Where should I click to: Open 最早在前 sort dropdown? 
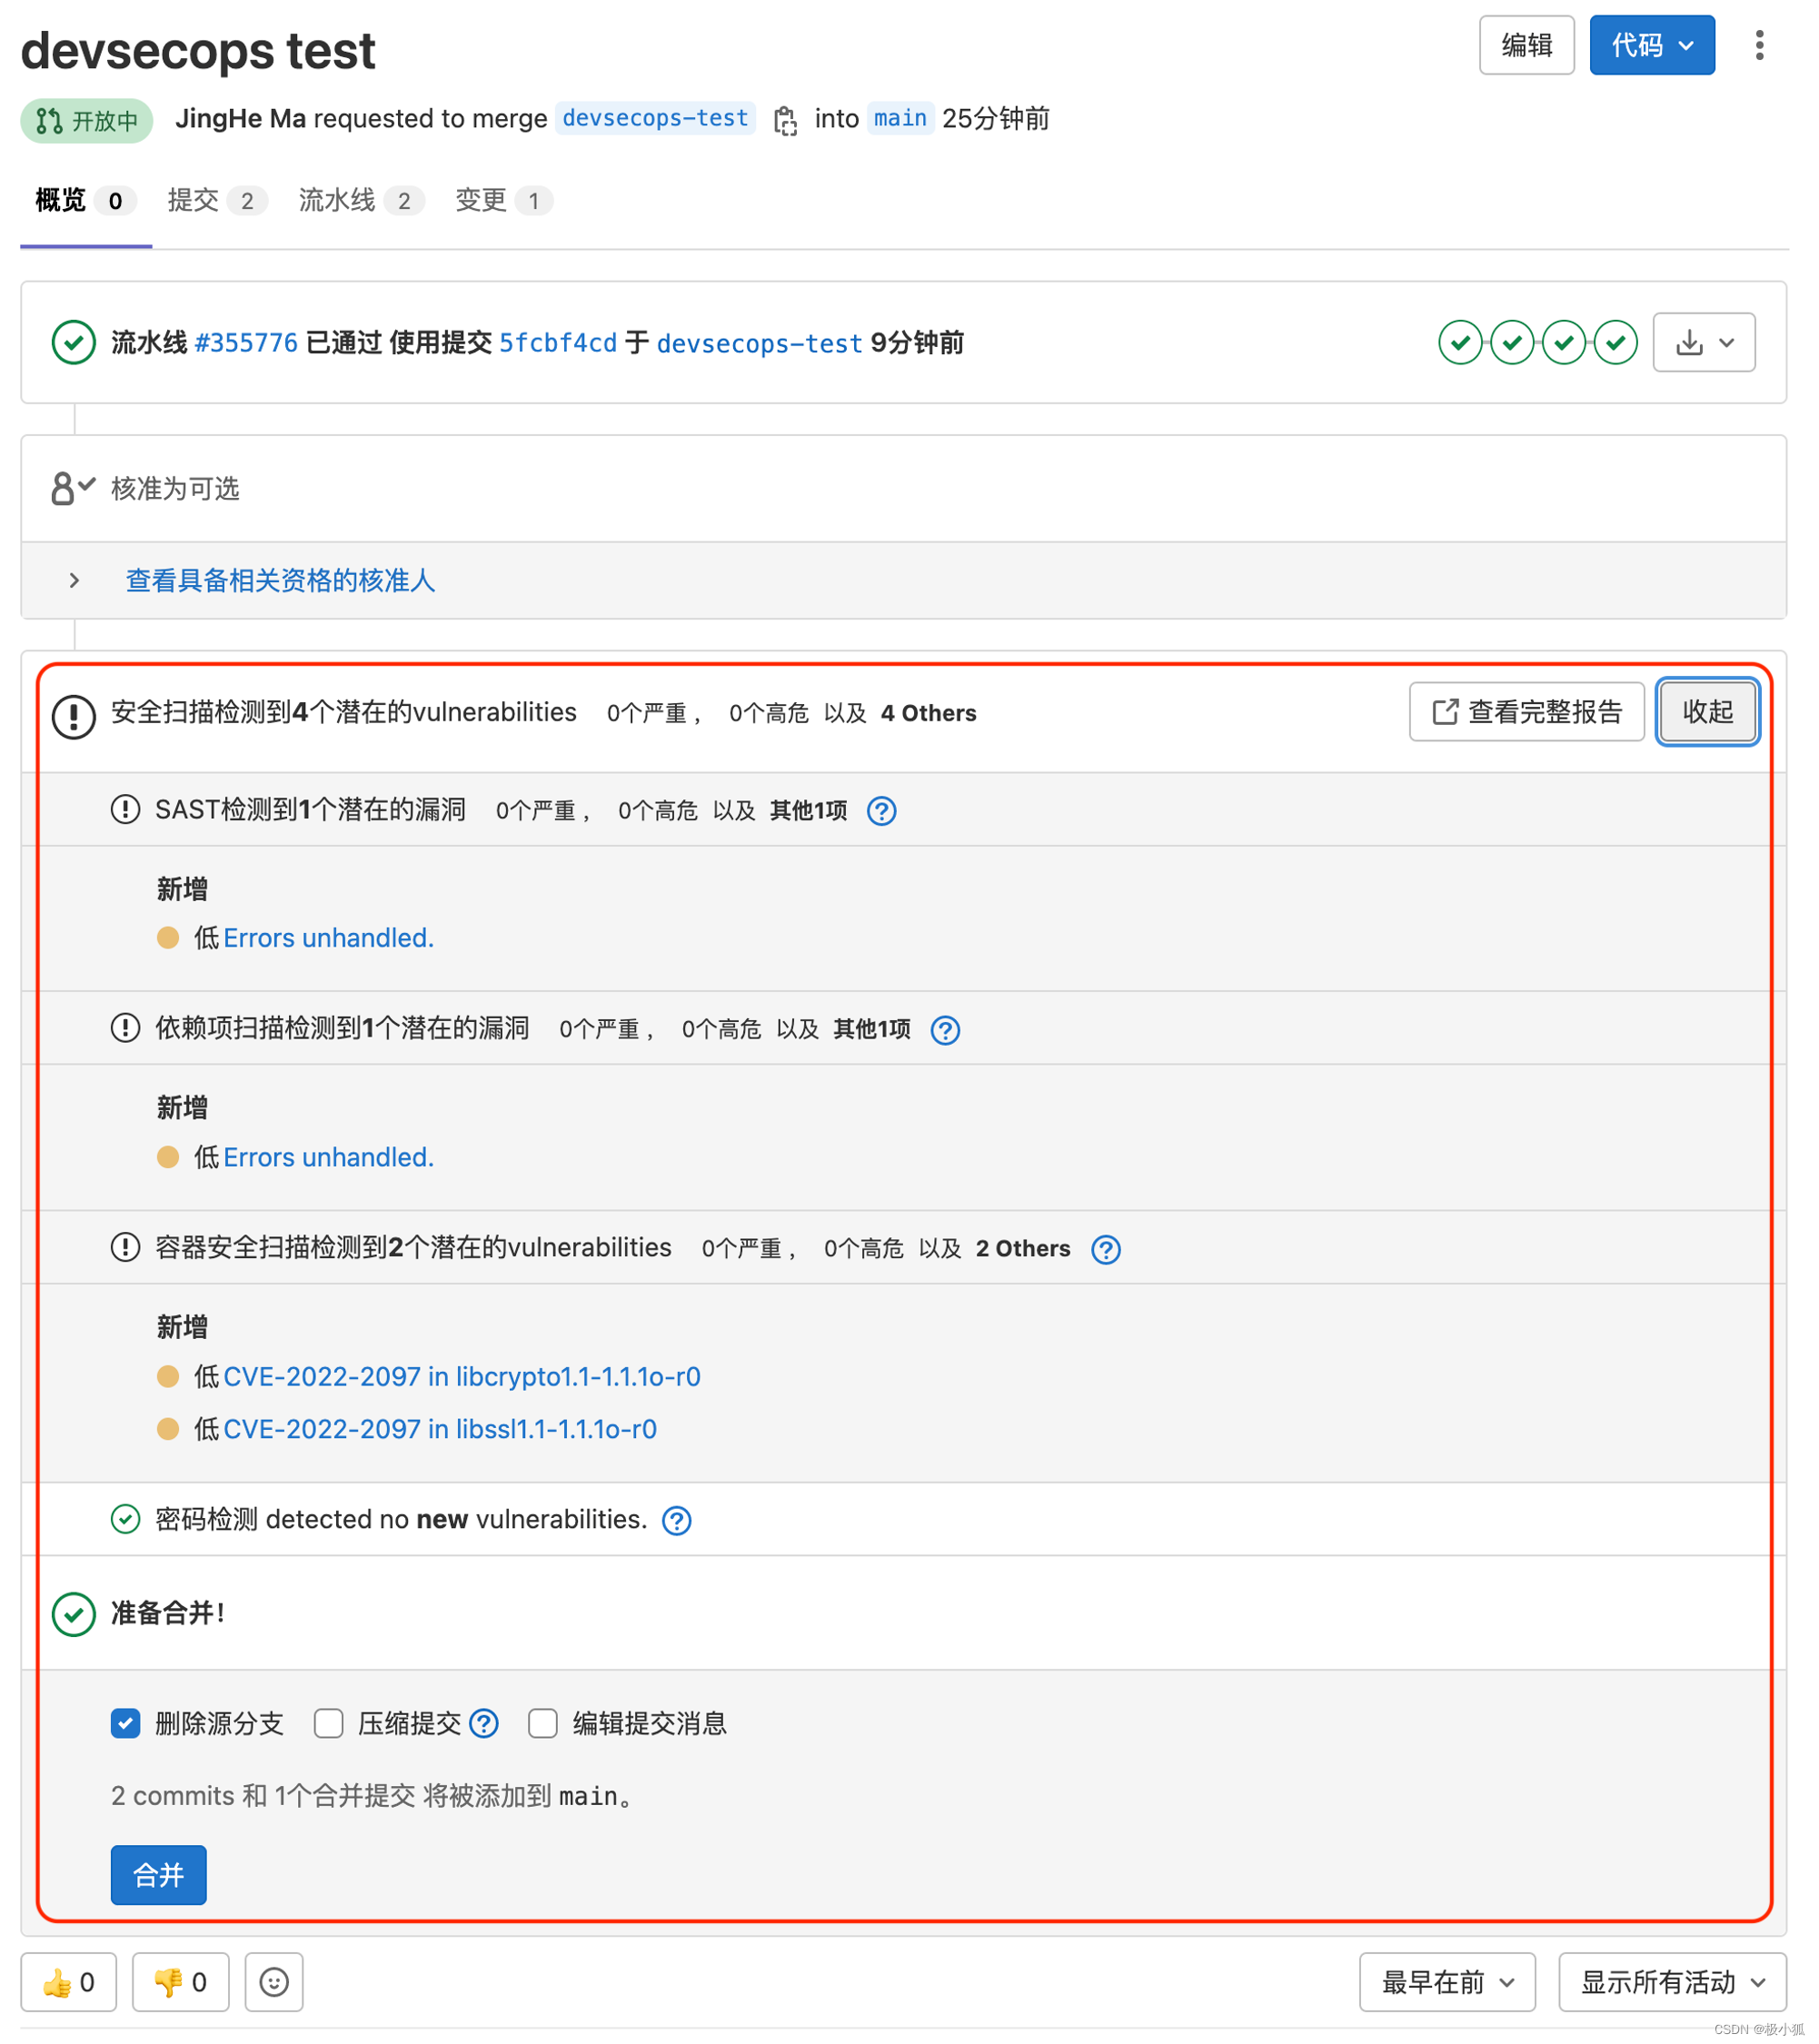1447,1981
